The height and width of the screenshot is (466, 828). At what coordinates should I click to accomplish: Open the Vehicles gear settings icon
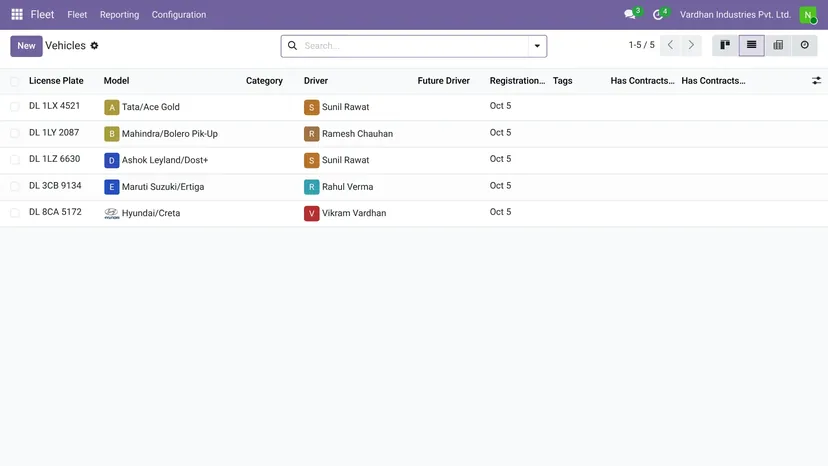coord(94,45)
